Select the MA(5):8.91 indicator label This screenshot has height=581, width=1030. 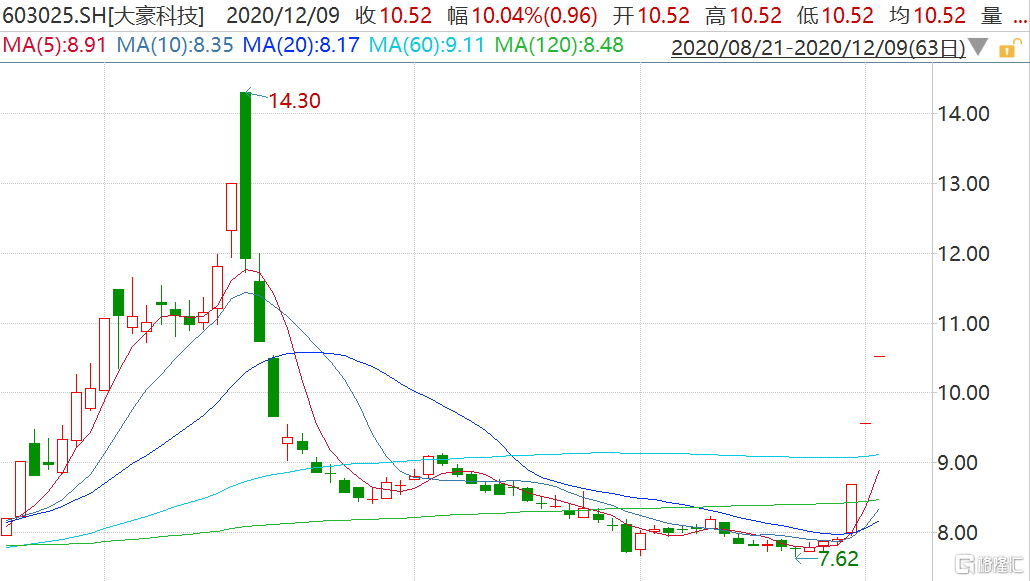click(55, 45)
